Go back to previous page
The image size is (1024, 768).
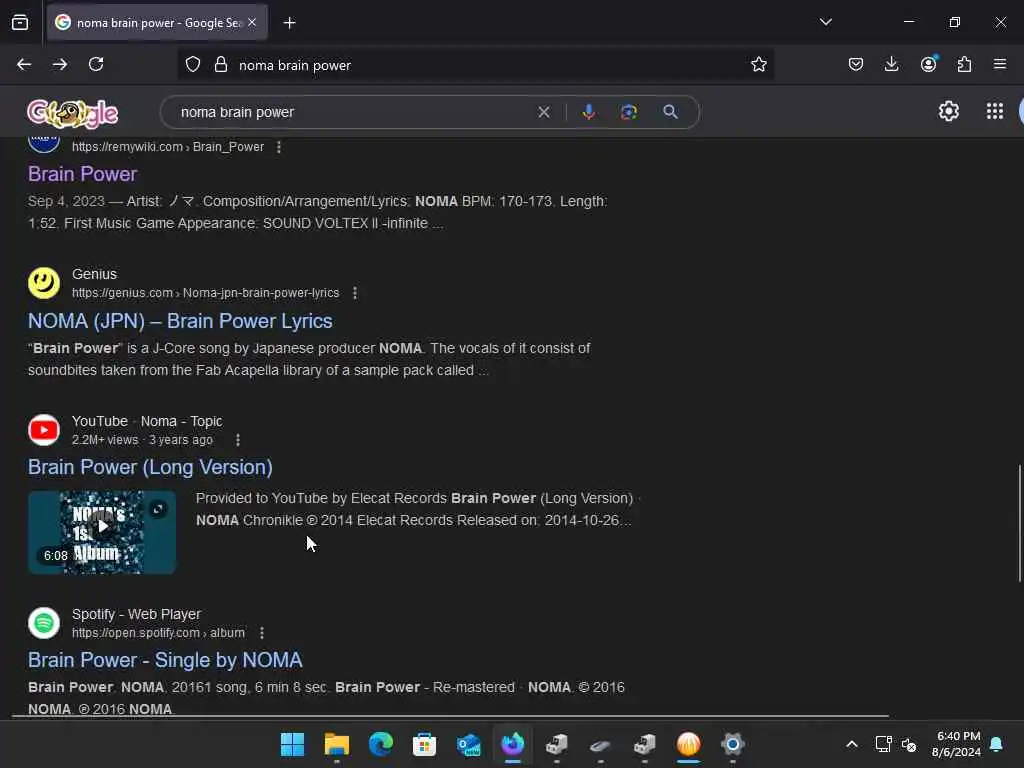coord(24,64)
